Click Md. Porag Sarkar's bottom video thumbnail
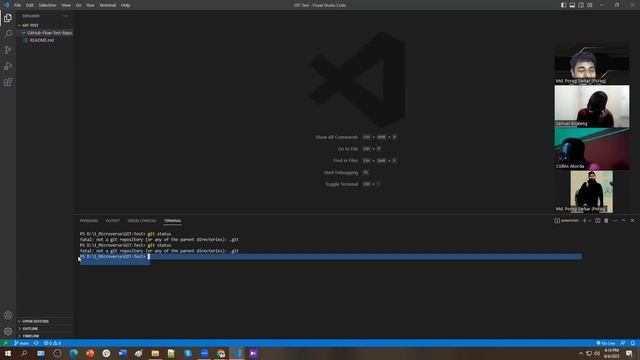This screenshot has width=640, height=360. pos(592,191)
